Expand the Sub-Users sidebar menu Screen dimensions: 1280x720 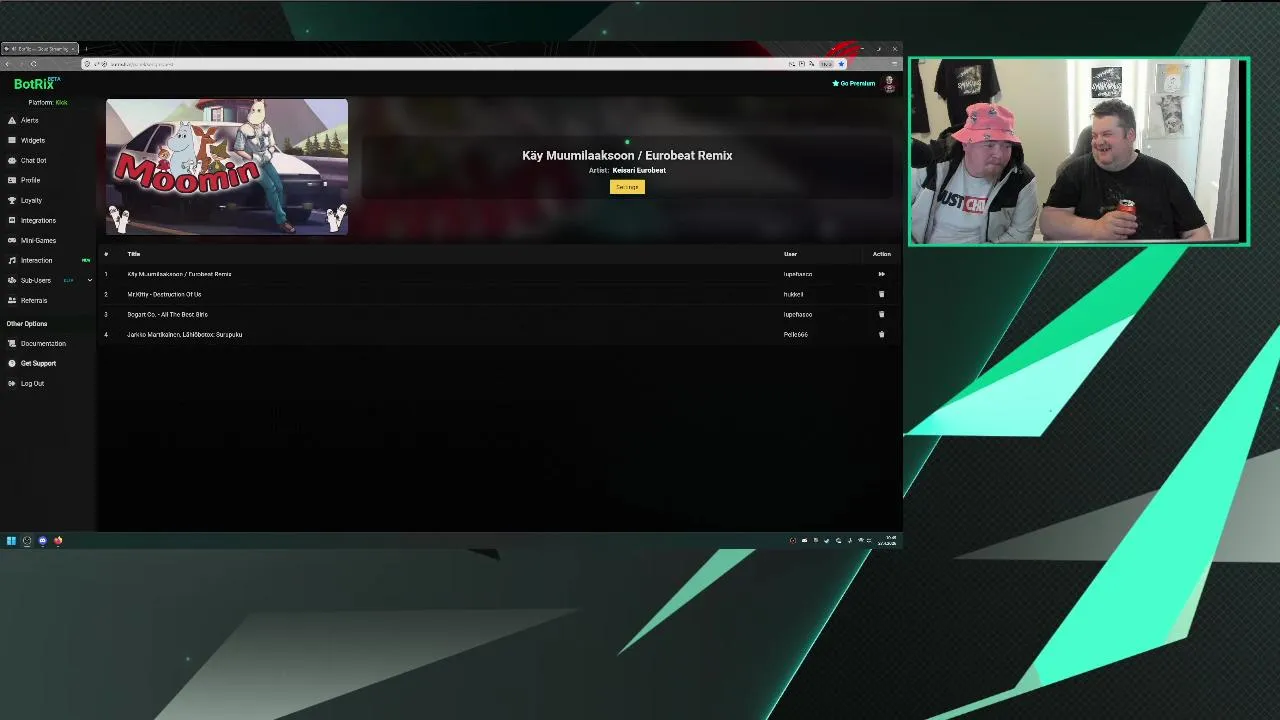point(48,280)
